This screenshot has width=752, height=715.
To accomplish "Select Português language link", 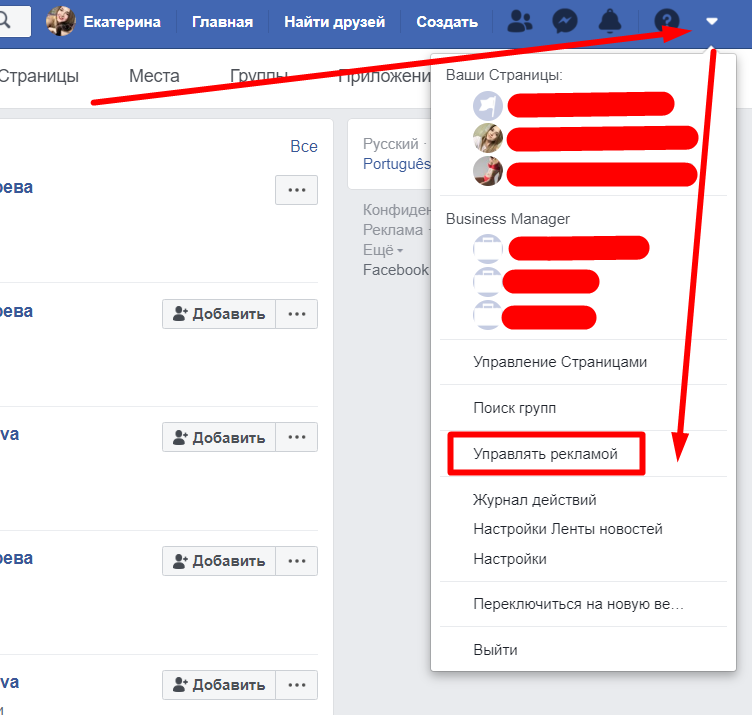I will pyautogui.click(x=397, y=164).
